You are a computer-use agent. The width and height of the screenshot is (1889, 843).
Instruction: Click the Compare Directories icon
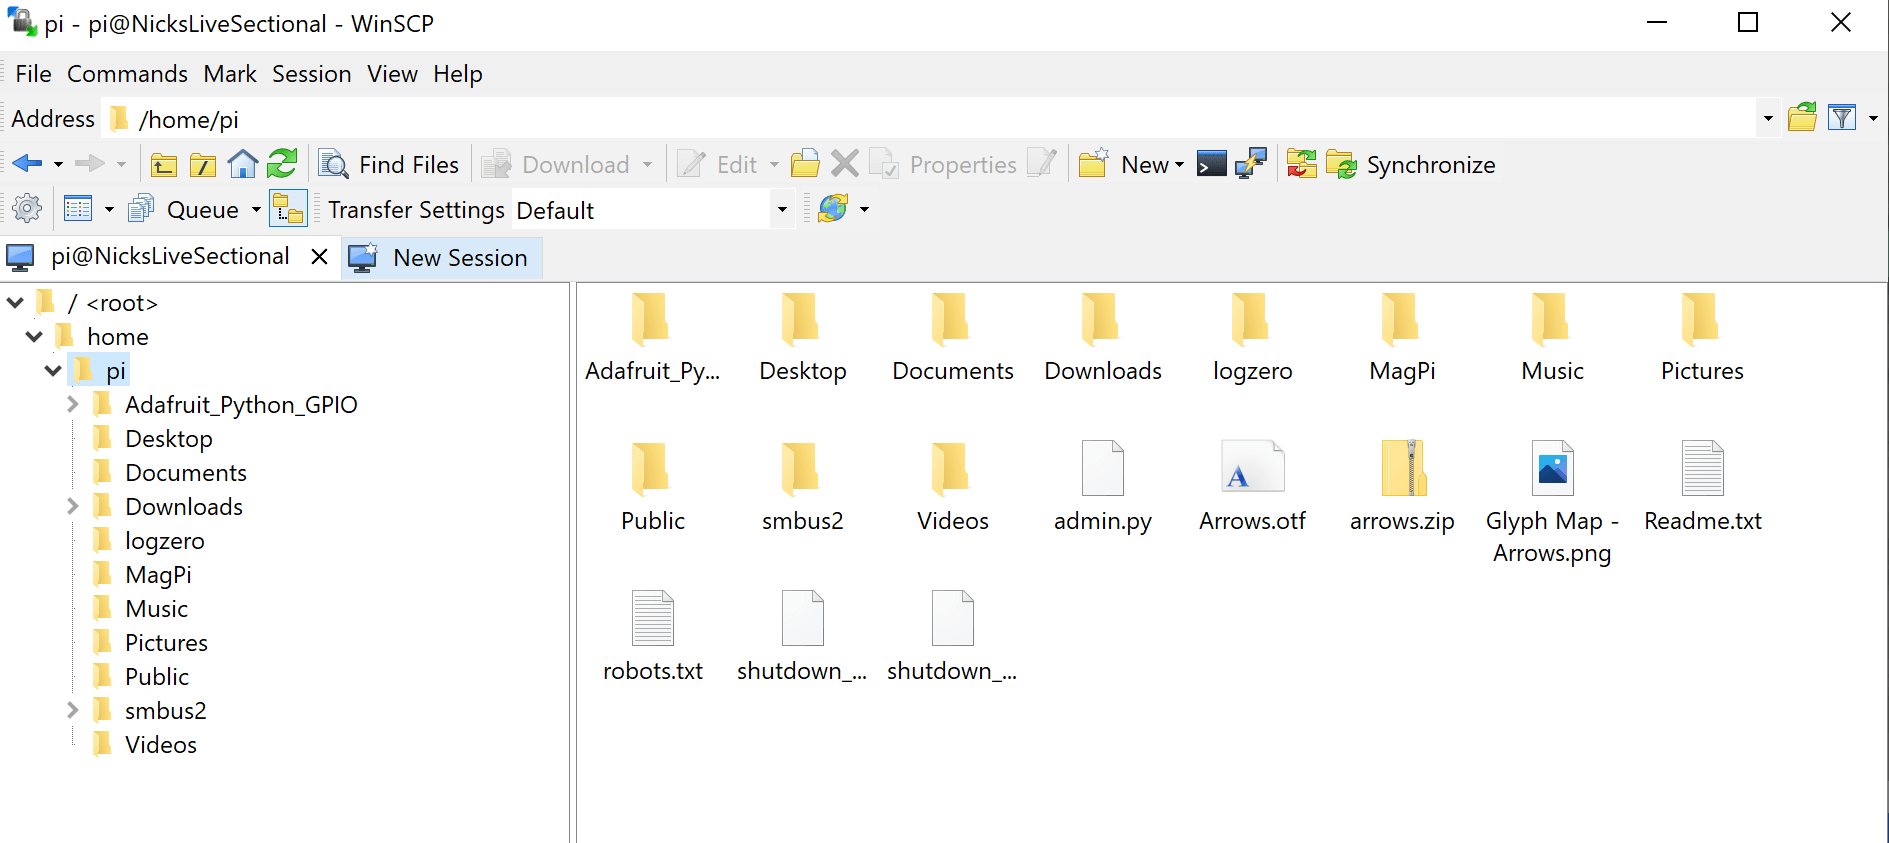coord(1302,164)
